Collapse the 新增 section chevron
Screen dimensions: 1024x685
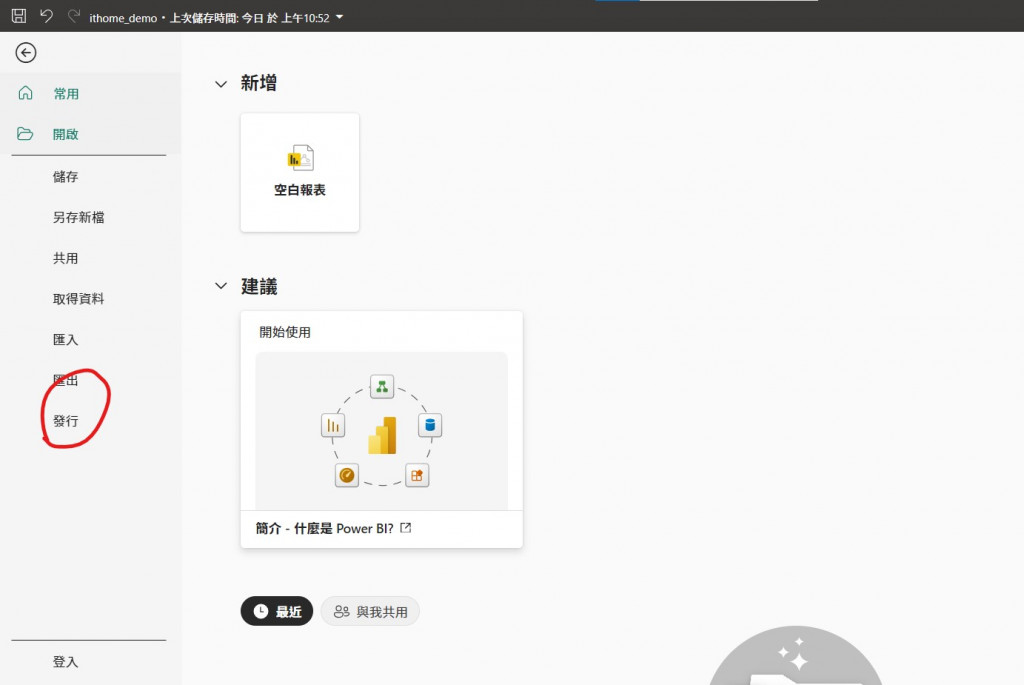(x=221, y=84)
